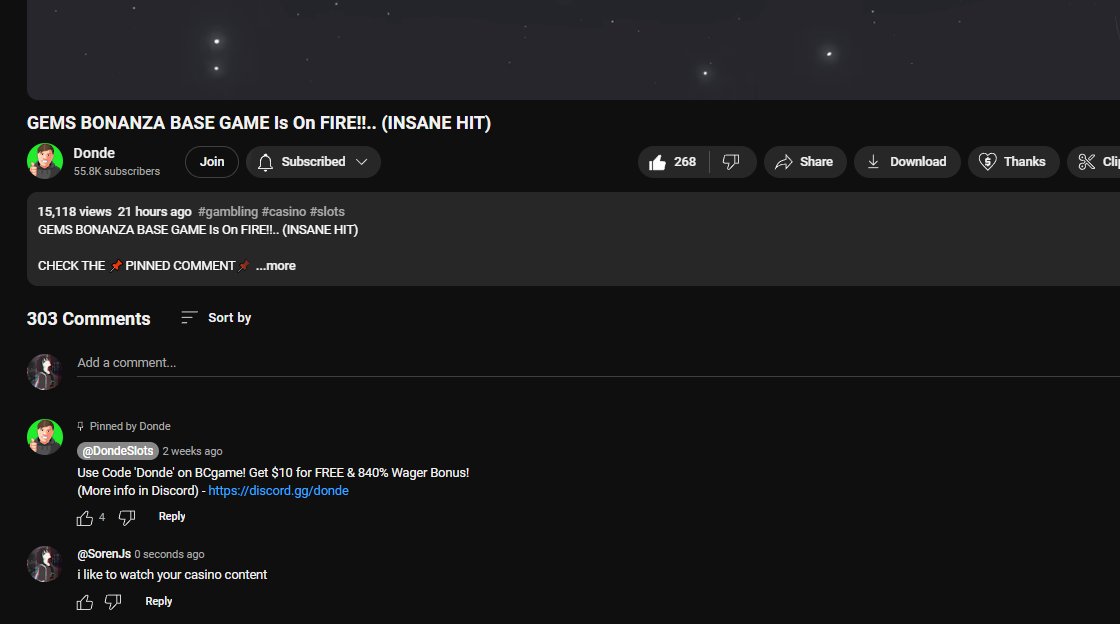Click the 303 Comments heading
Viewport: 1120px width, 624px height.
(89, 318)
